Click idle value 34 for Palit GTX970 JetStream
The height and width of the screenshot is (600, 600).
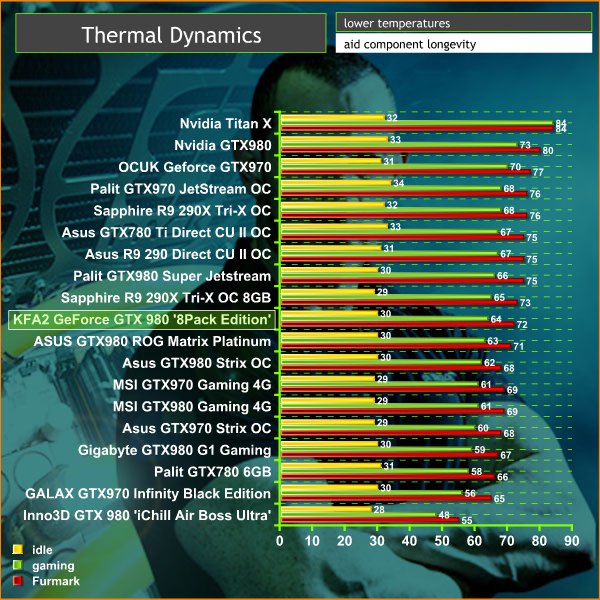(399, 183)
